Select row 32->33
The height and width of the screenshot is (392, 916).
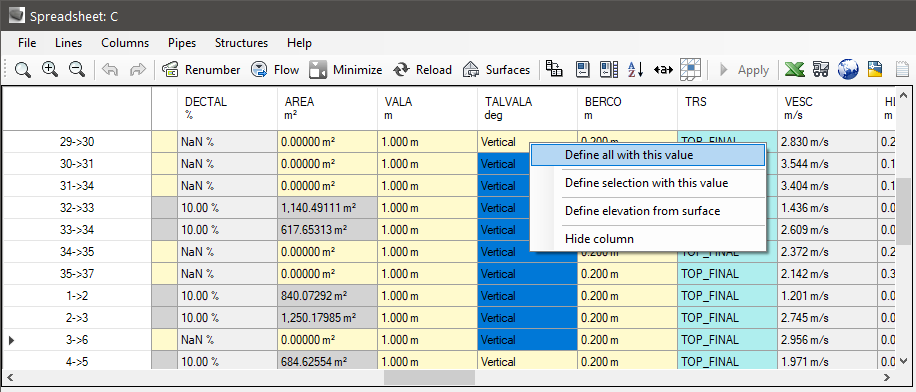77,208
